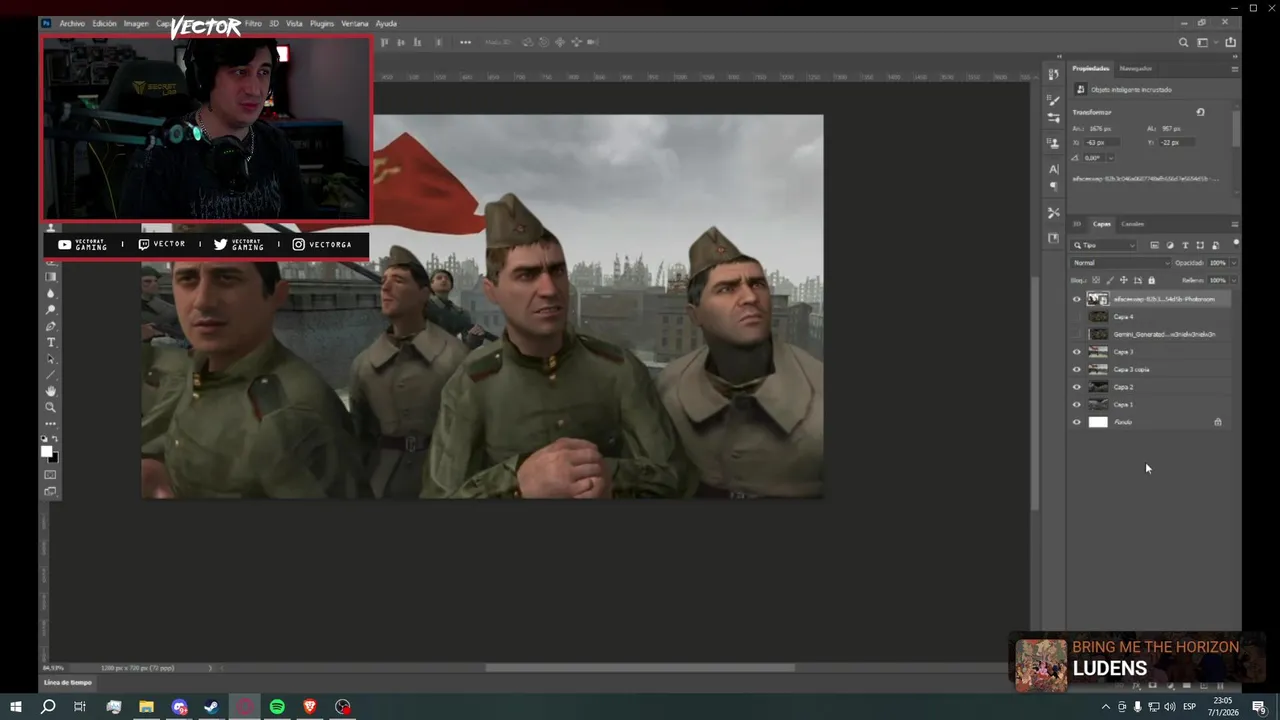
Task: Open the Brush Settings panel icon
Action: pos(1053,118)
